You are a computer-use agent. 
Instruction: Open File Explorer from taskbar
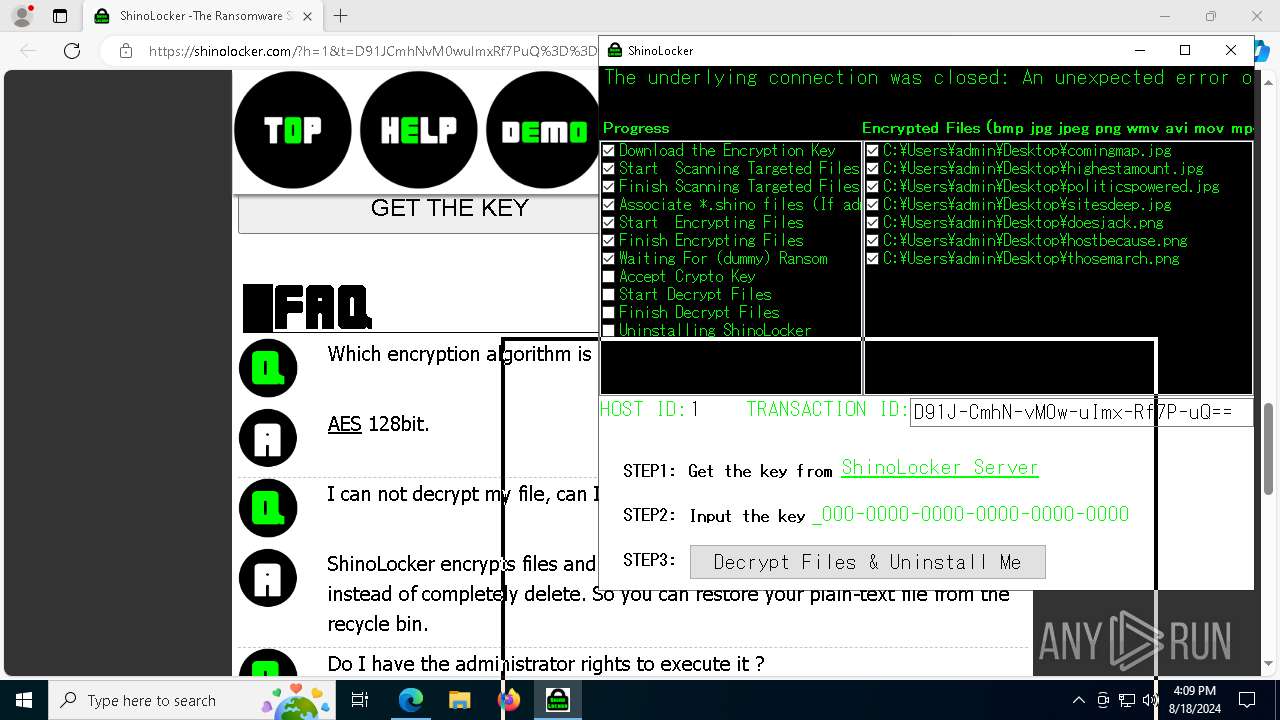[x=460, y=700]
